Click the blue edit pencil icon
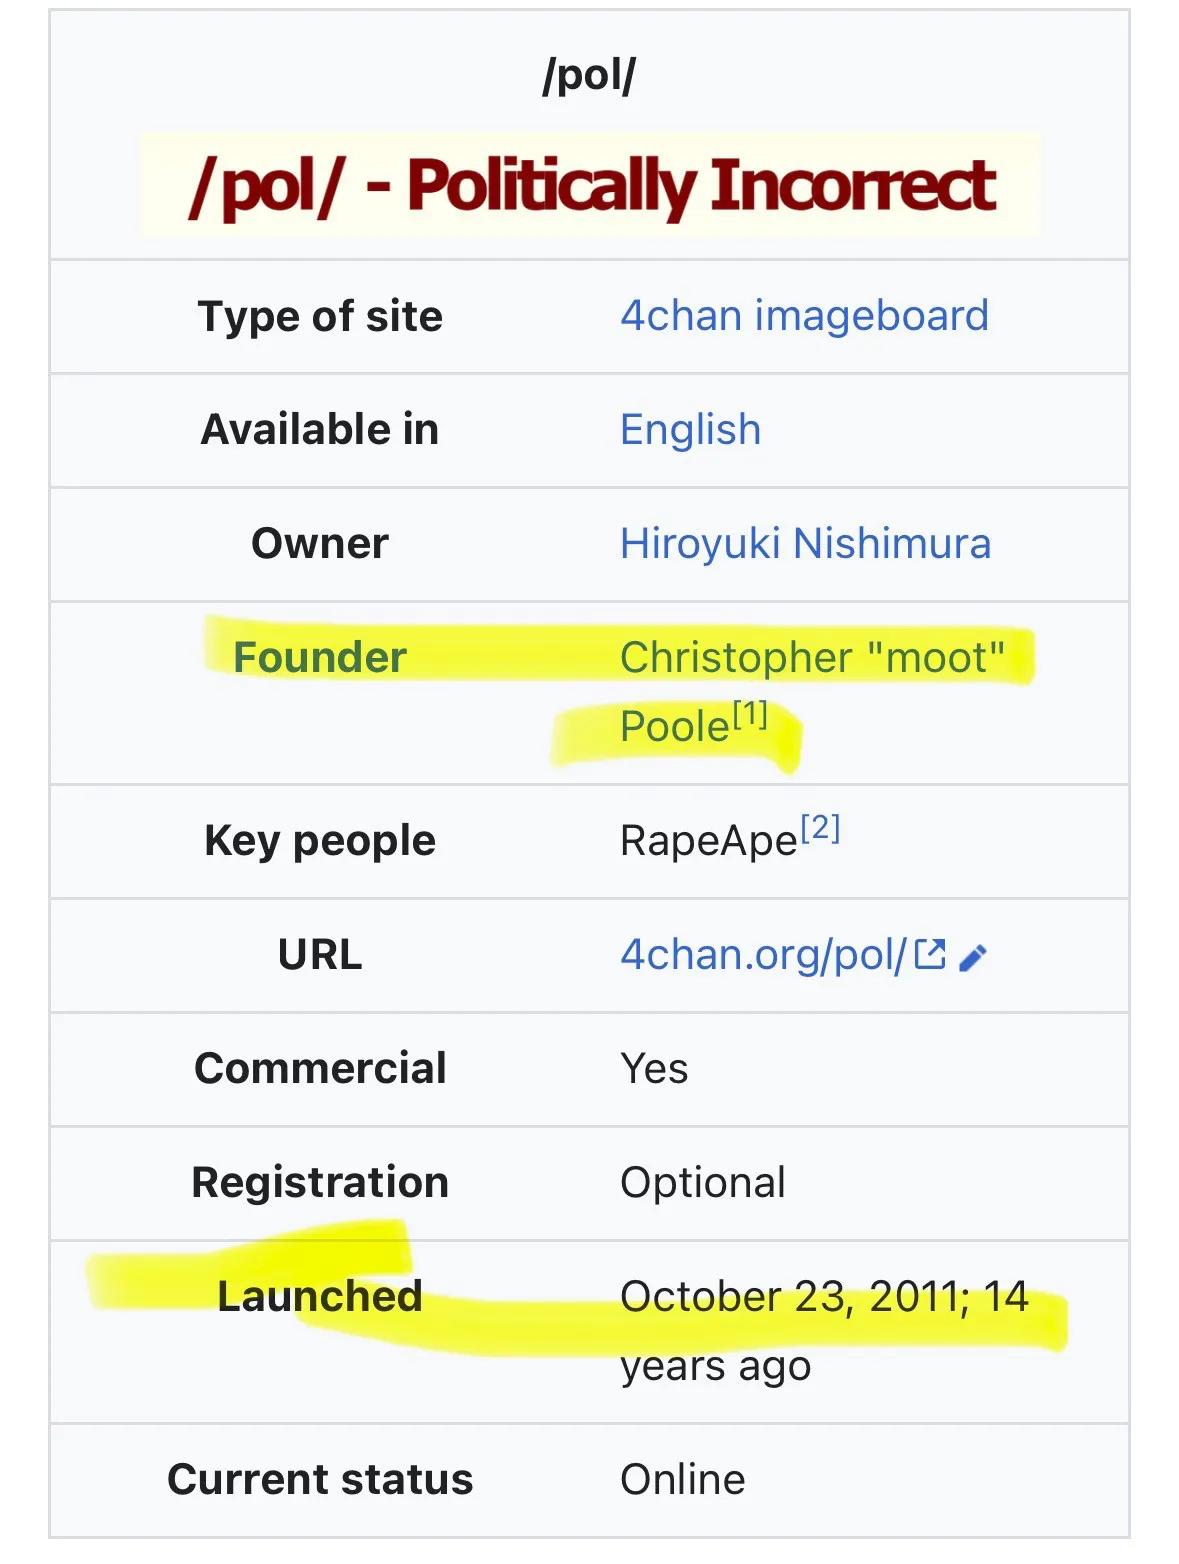1179x1564 pixels. point(972,958)
